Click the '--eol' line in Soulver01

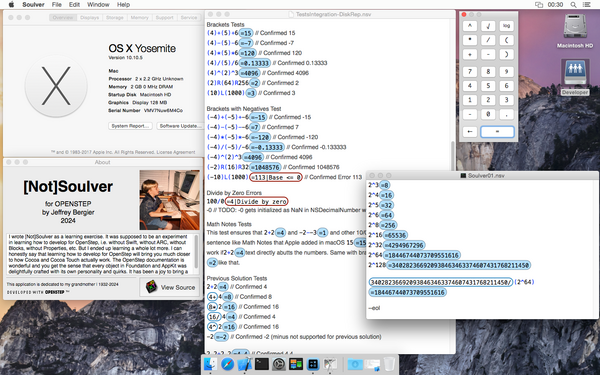coord(374,308)
